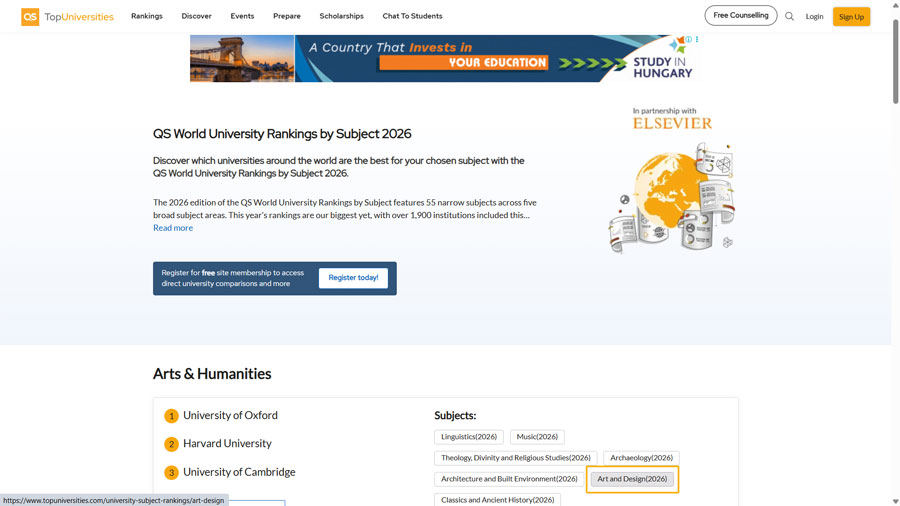Choose Art and Design(2026) subject

pos(632,479)
